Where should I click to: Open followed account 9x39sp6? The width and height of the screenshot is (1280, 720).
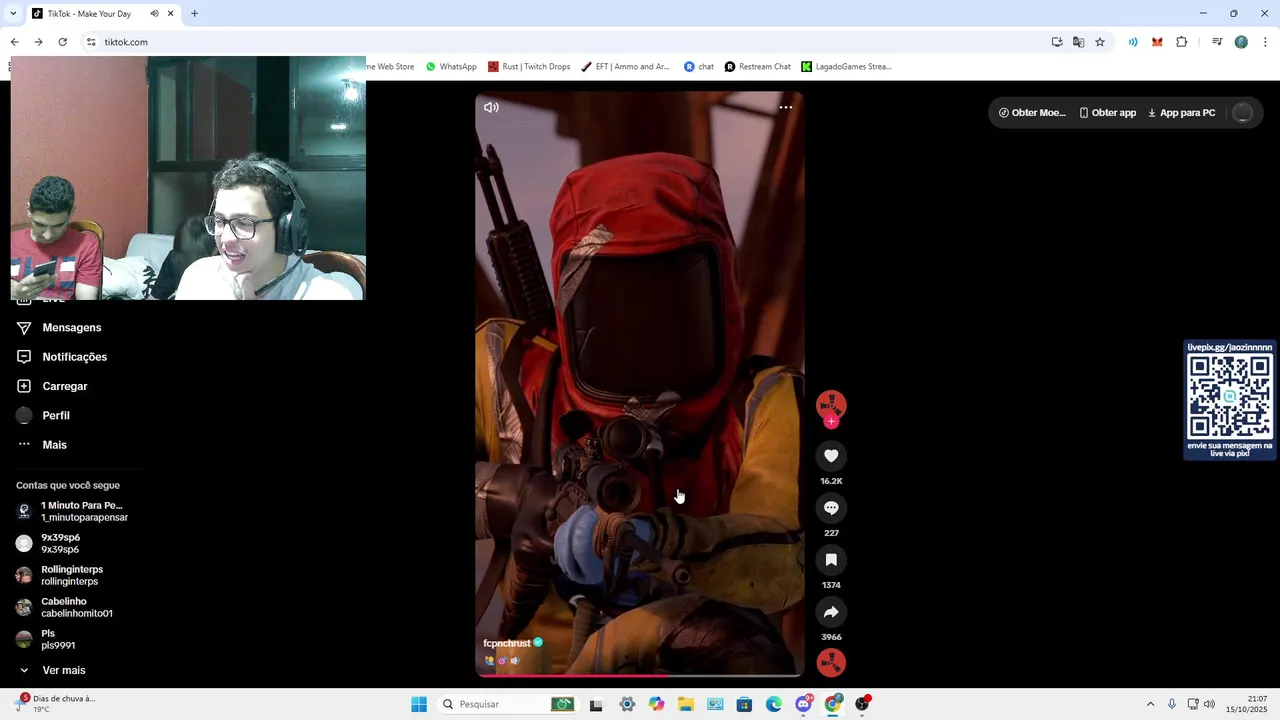[60, 543]
